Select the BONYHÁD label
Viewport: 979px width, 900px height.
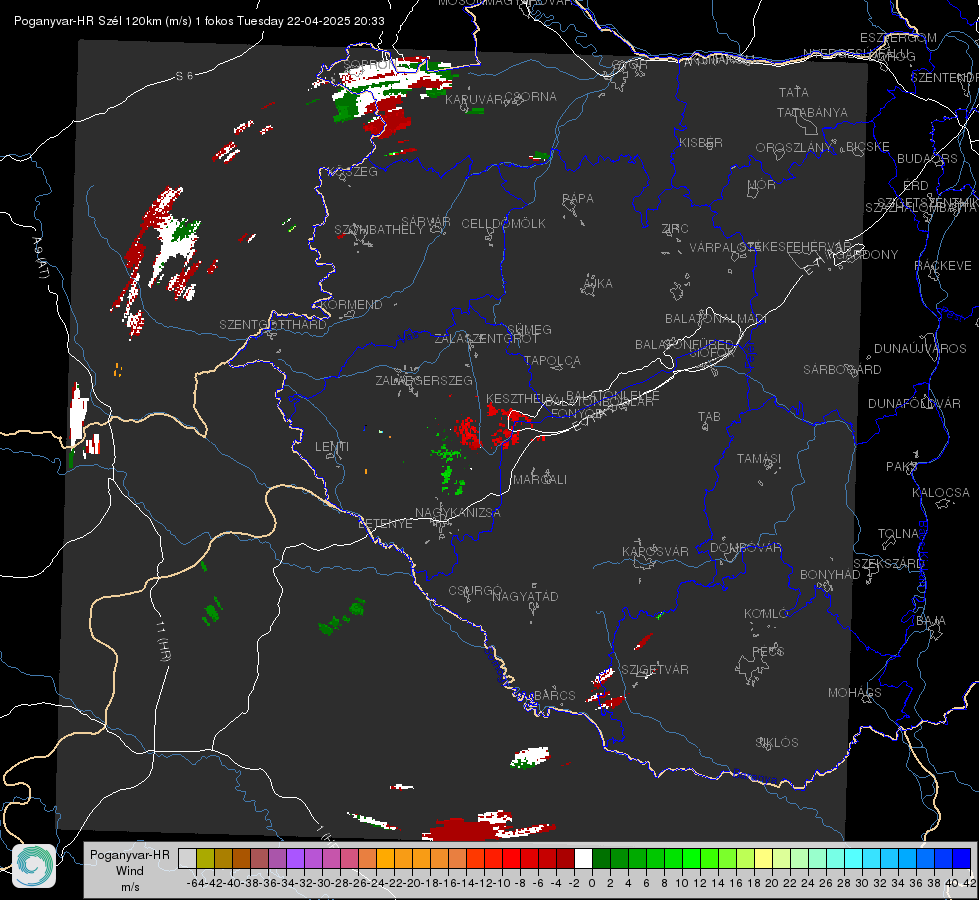click(x=830, y=575)
